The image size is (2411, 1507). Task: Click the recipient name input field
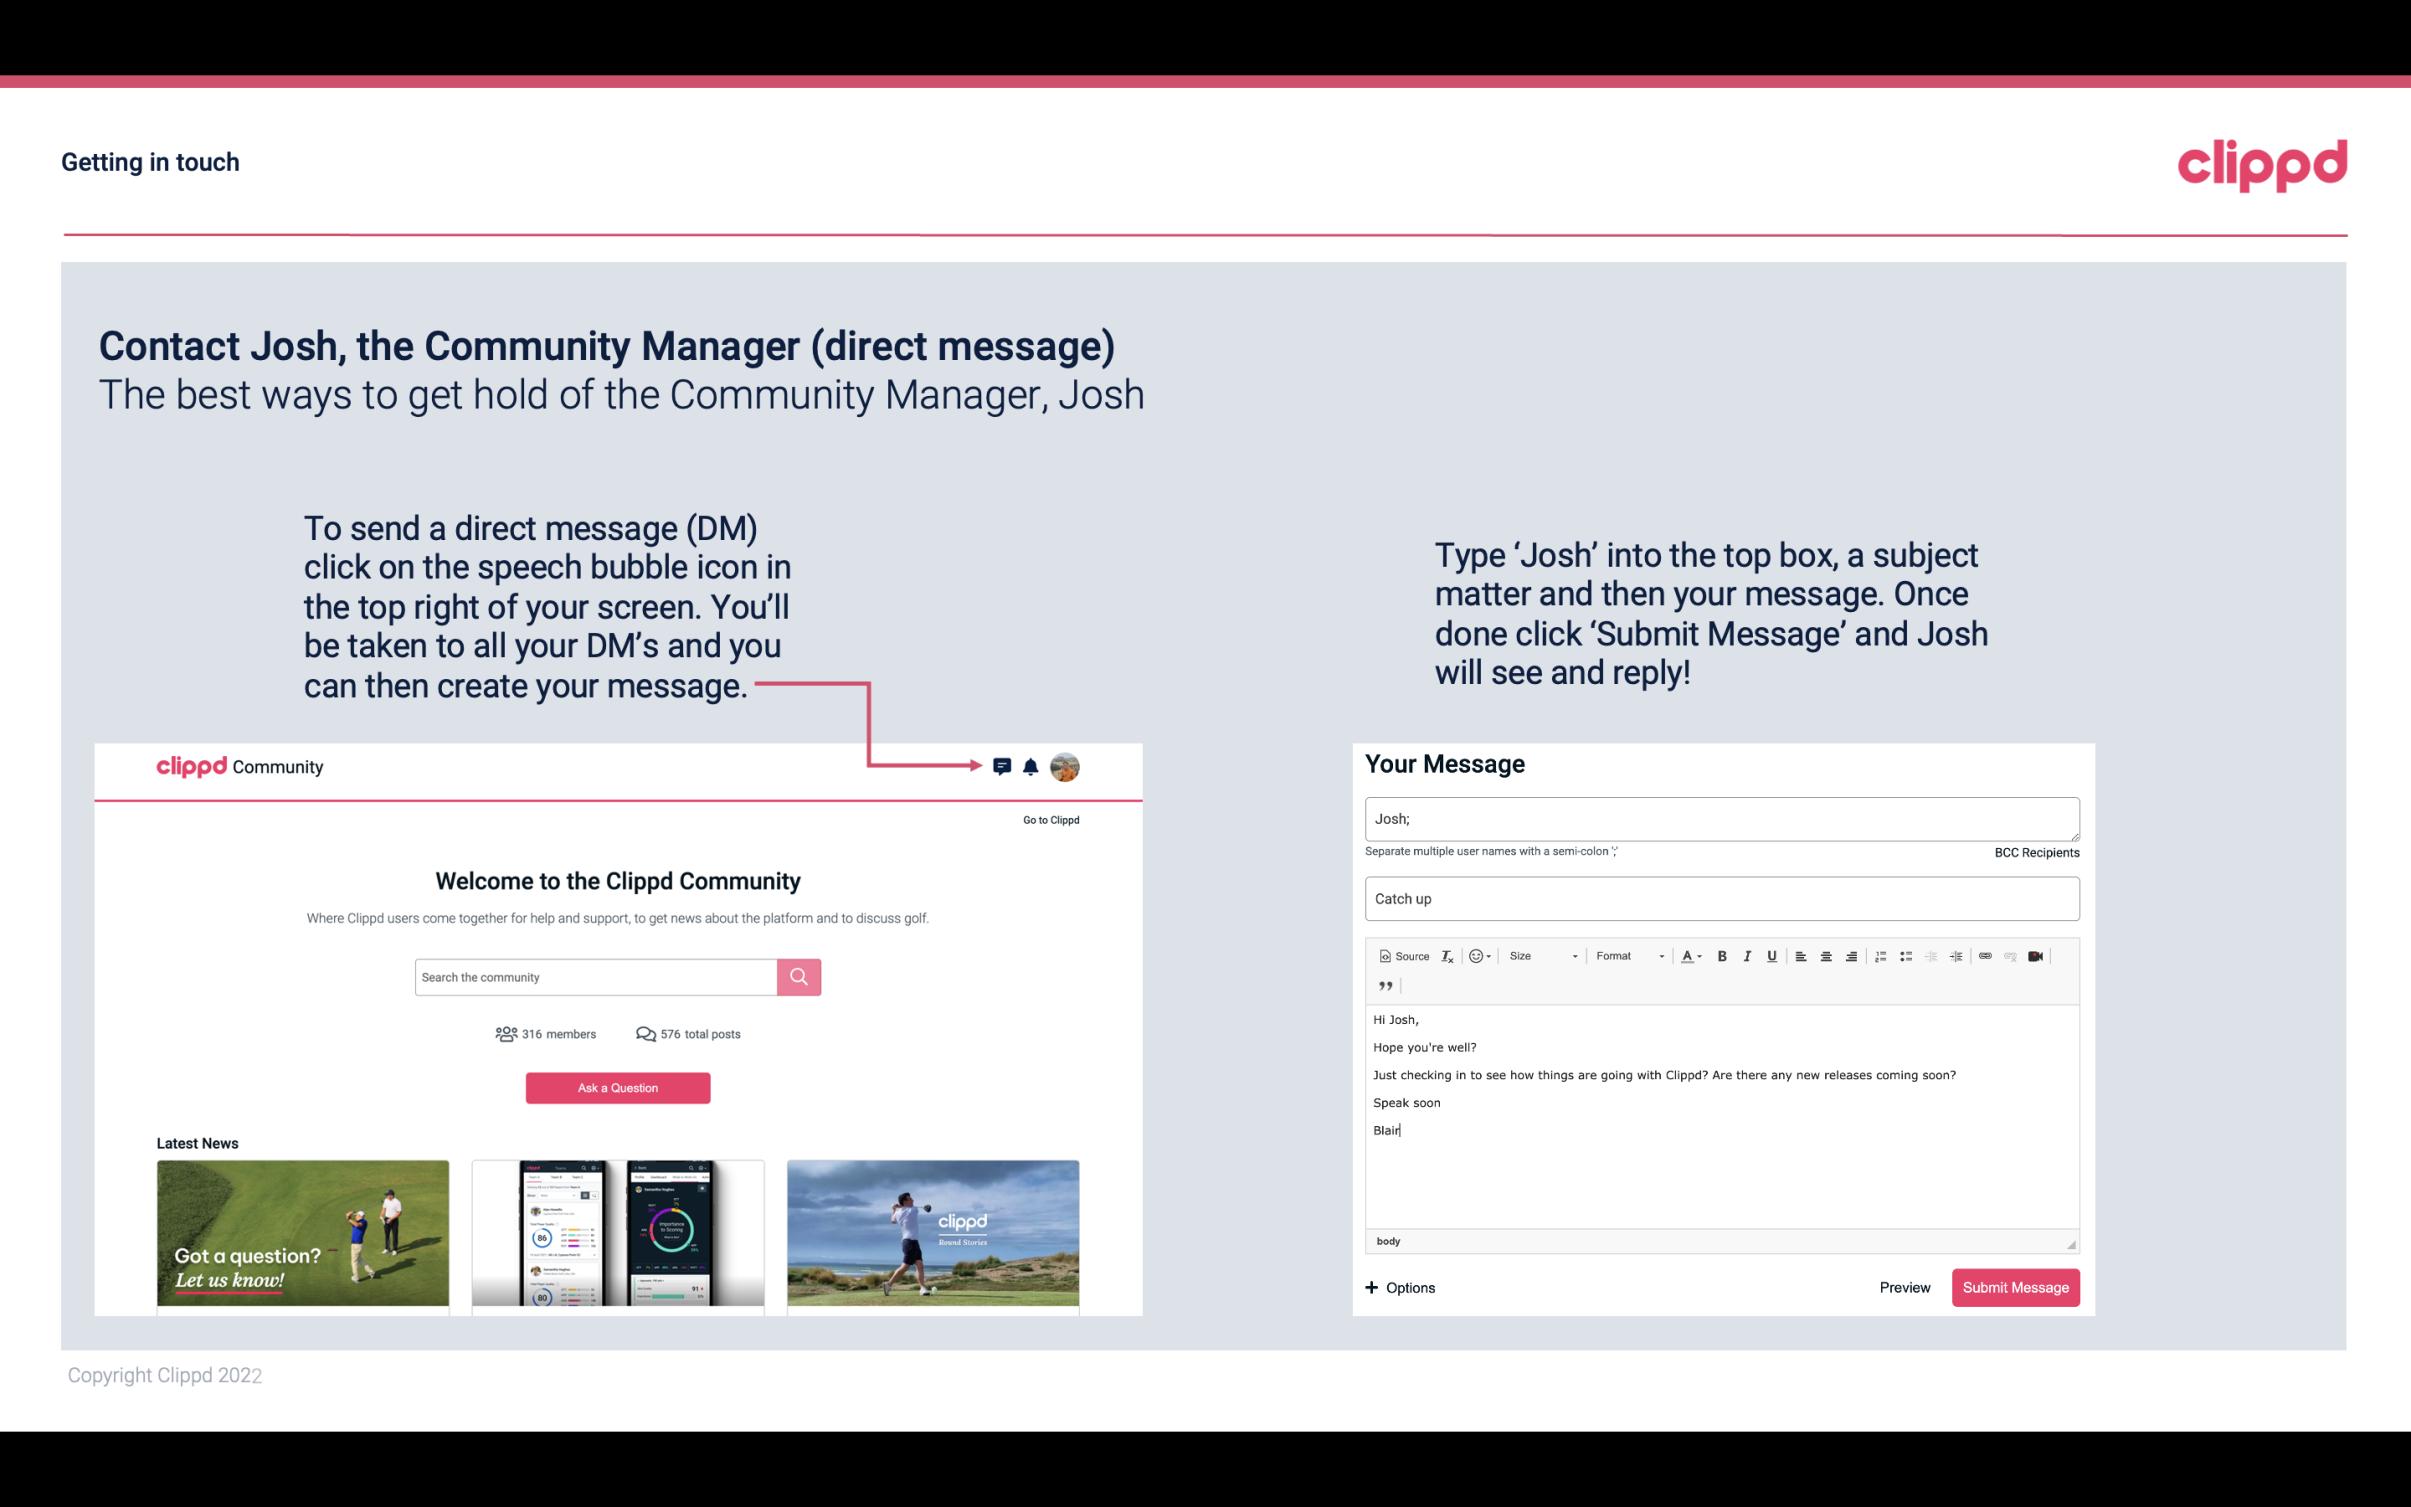pyautogui.click(x=1720, y=818)
